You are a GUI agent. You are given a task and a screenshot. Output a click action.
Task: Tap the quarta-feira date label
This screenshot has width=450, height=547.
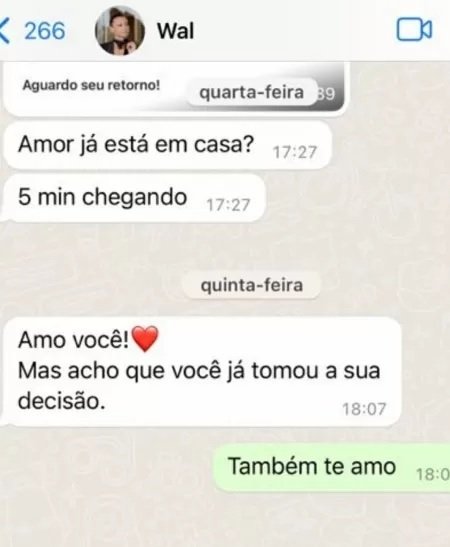tap(252, 92)
